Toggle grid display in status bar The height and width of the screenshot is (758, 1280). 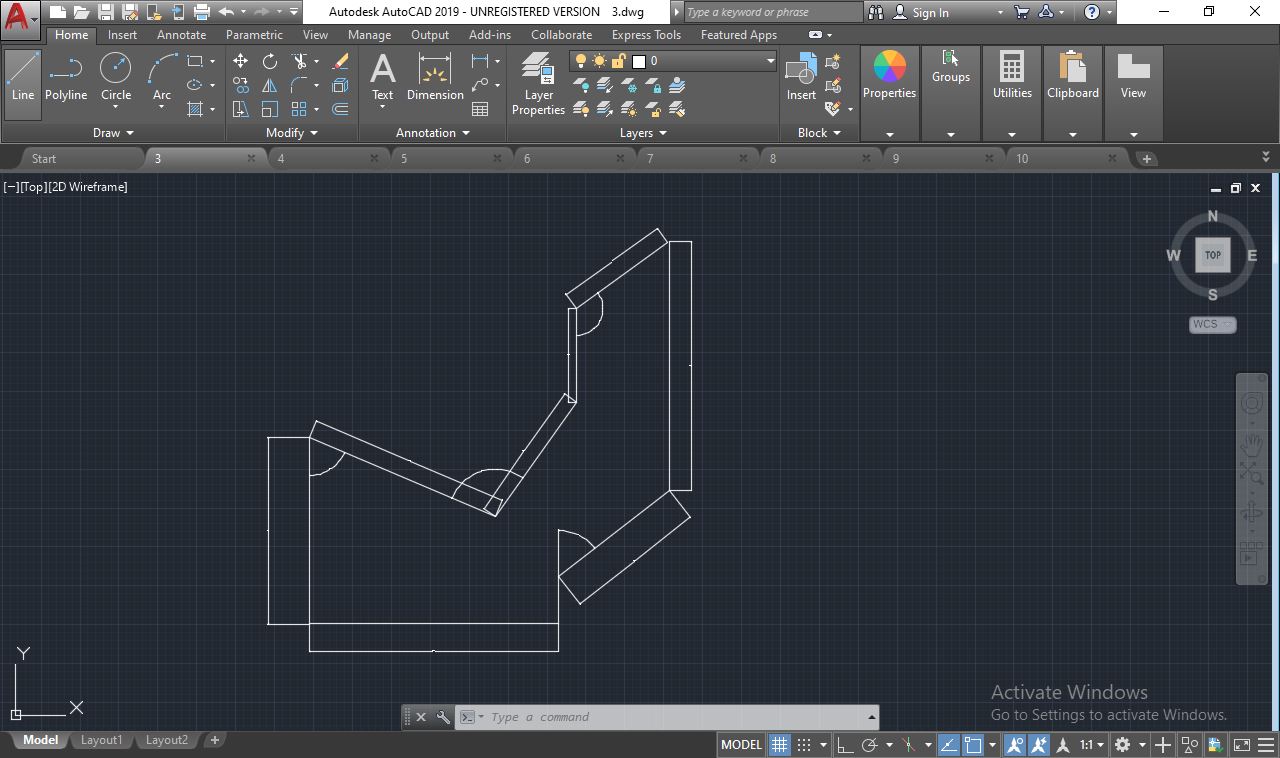point(778,744)
